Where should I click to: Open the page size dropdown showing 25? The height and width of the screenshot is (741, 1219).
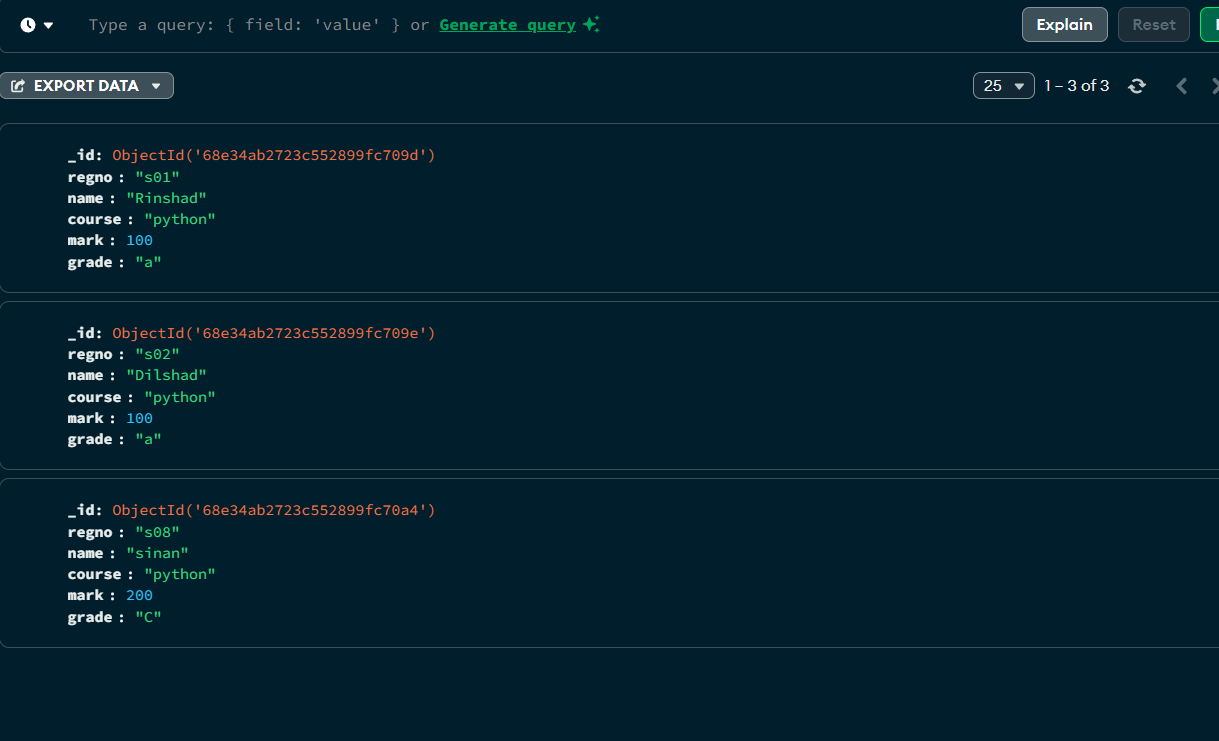tap(1002, 86)
